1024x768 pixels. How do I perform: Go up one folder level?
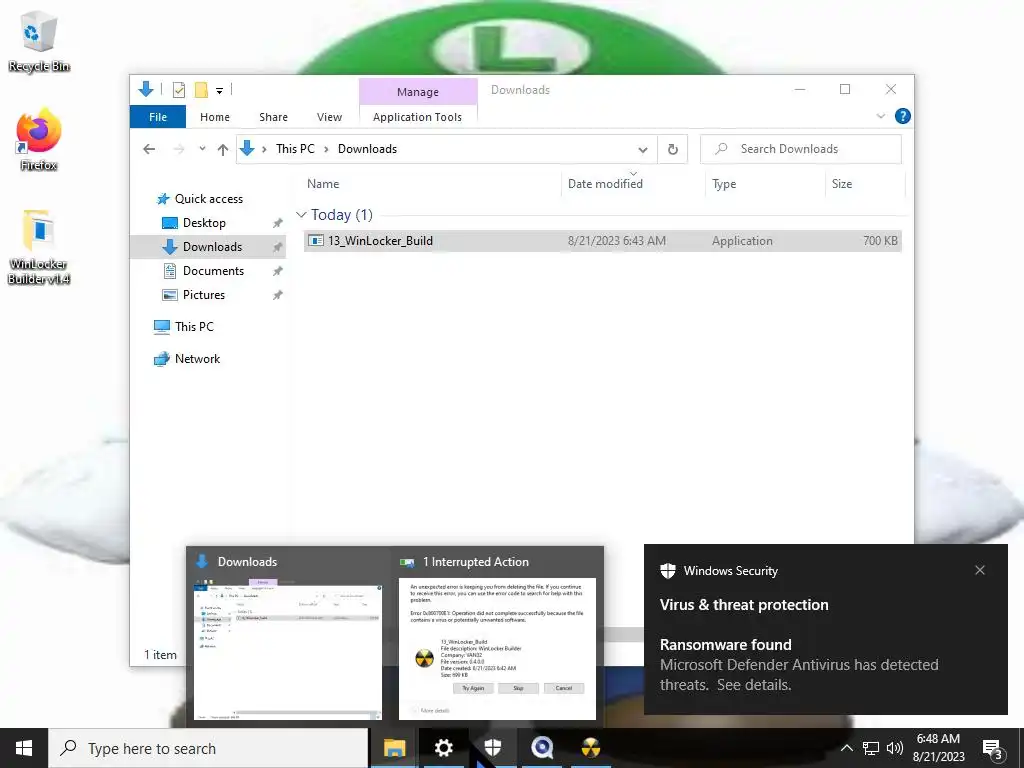coord(223,149)
